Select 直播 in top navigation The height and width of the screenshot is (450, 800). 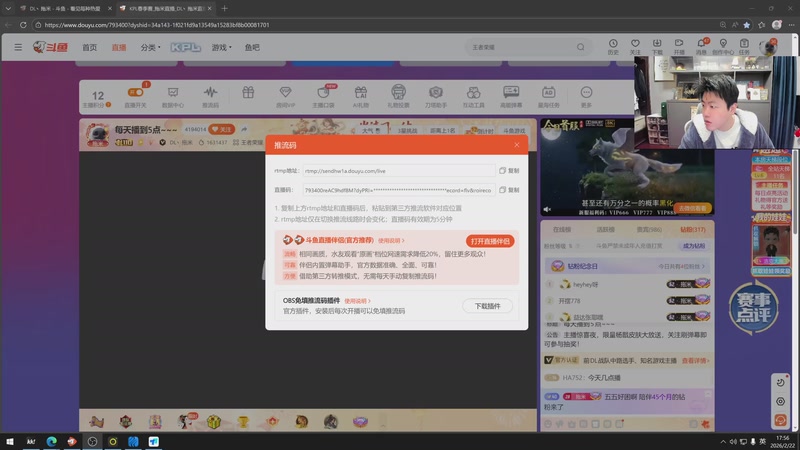click(x=119, y=47)
